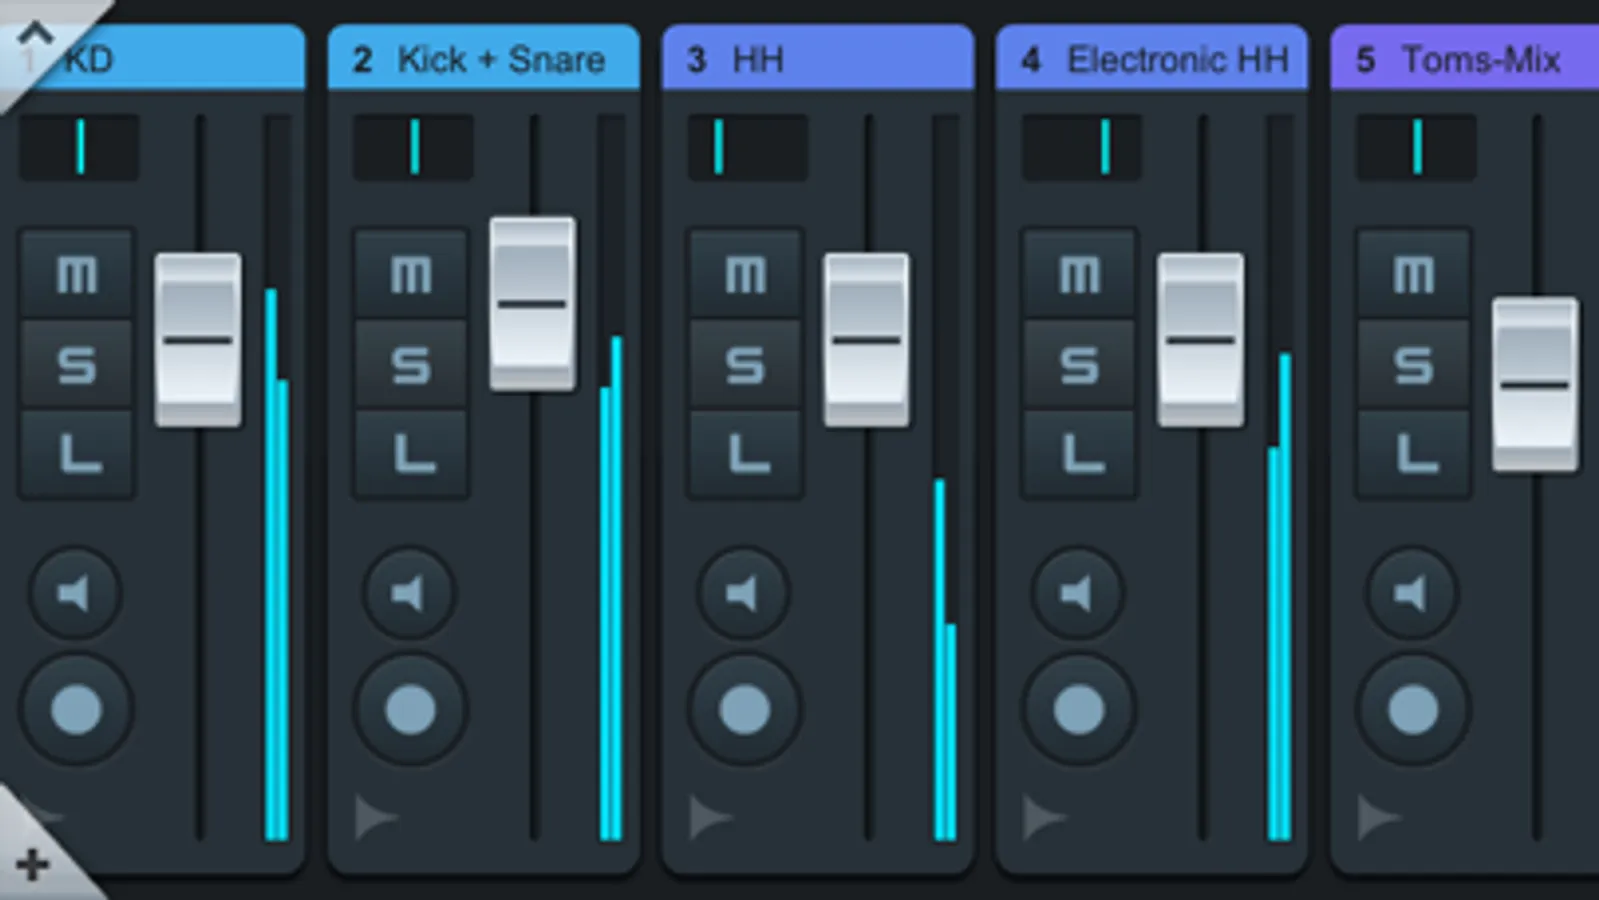Toggle Link (L) on HH channel
Viewport: 1599px width, 900px height.
click(x=745, y=454)
